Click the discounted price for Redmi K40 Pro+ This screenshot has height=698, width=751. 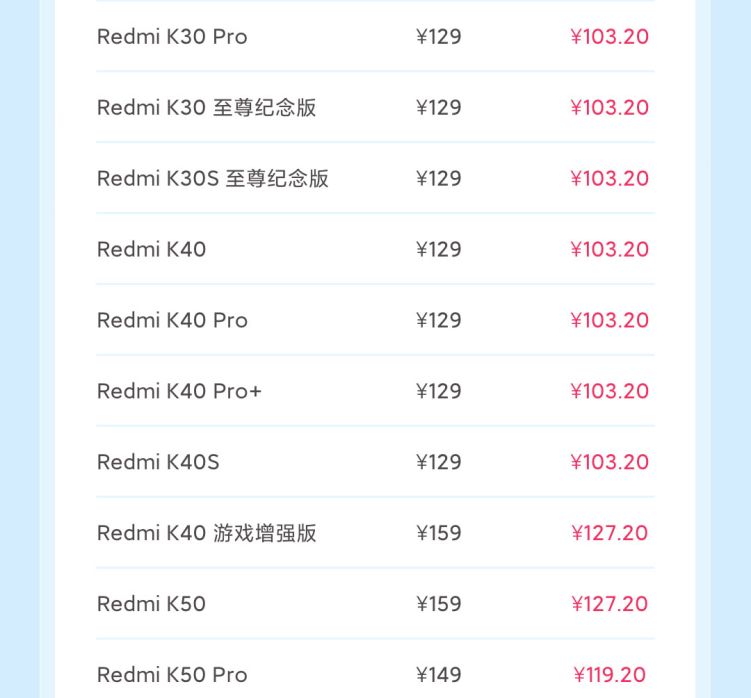(609, 392)
